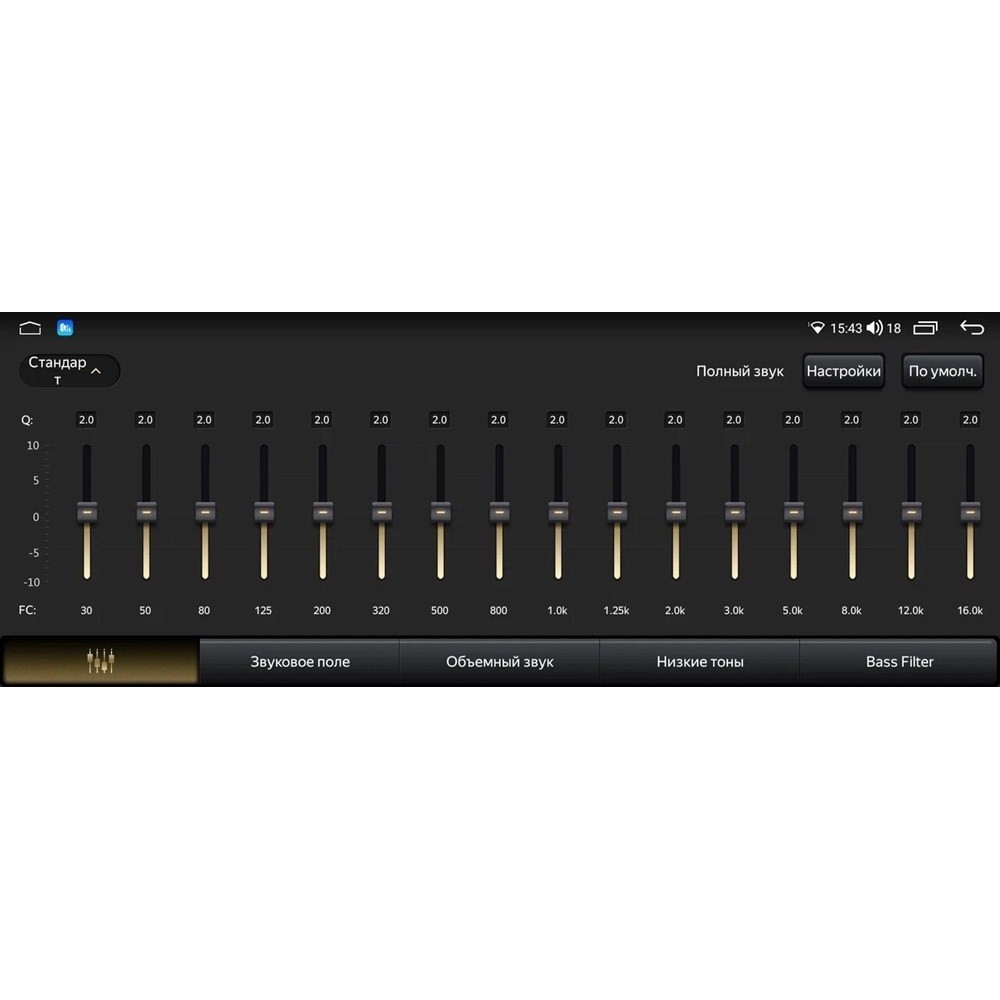
Task: Select the Q value above 5.0k band
Action: point(793,420)
